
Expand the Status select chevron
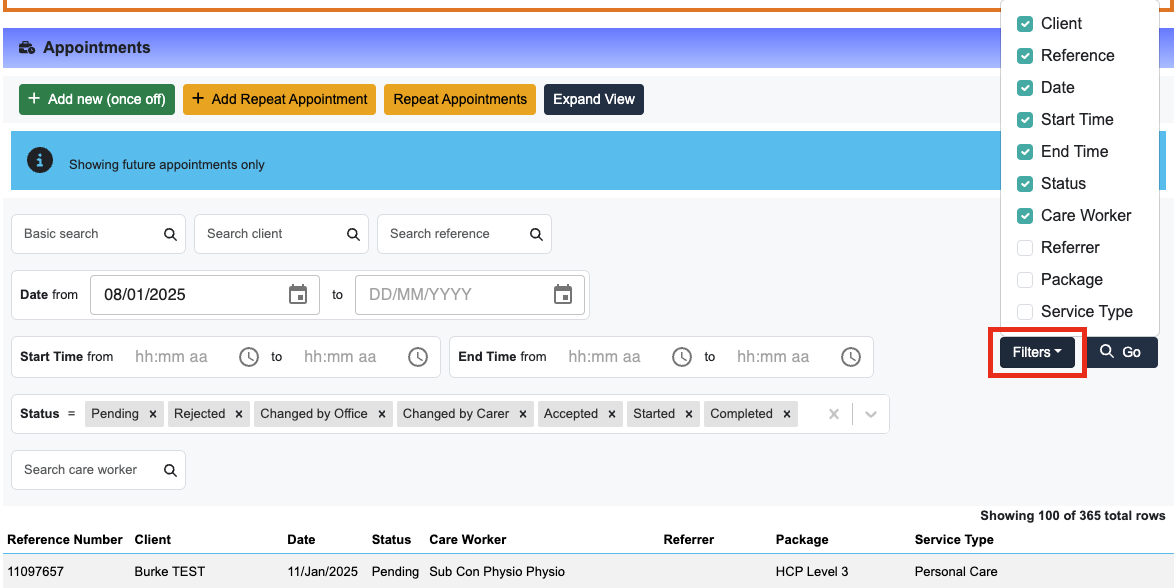click(871, 414)
